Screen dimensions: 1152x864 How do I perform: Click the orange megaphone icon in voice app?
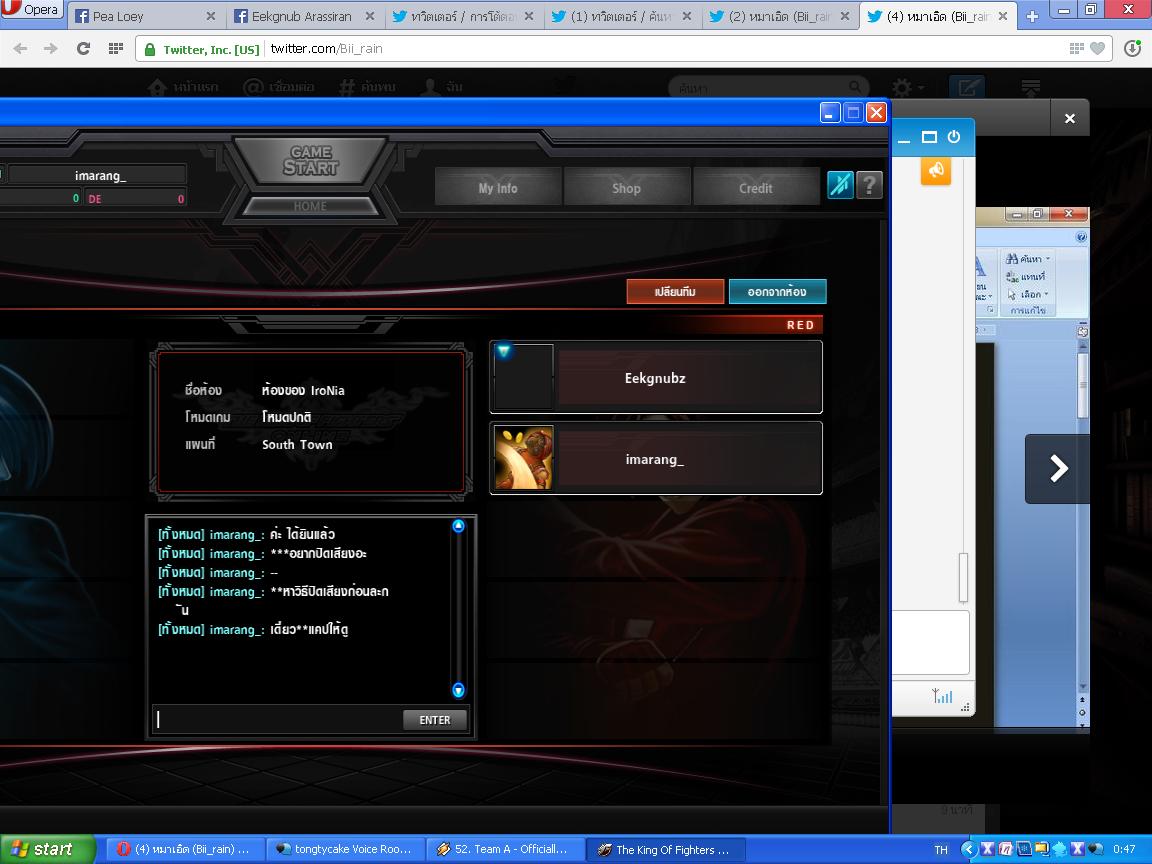(x=936, y=170)
